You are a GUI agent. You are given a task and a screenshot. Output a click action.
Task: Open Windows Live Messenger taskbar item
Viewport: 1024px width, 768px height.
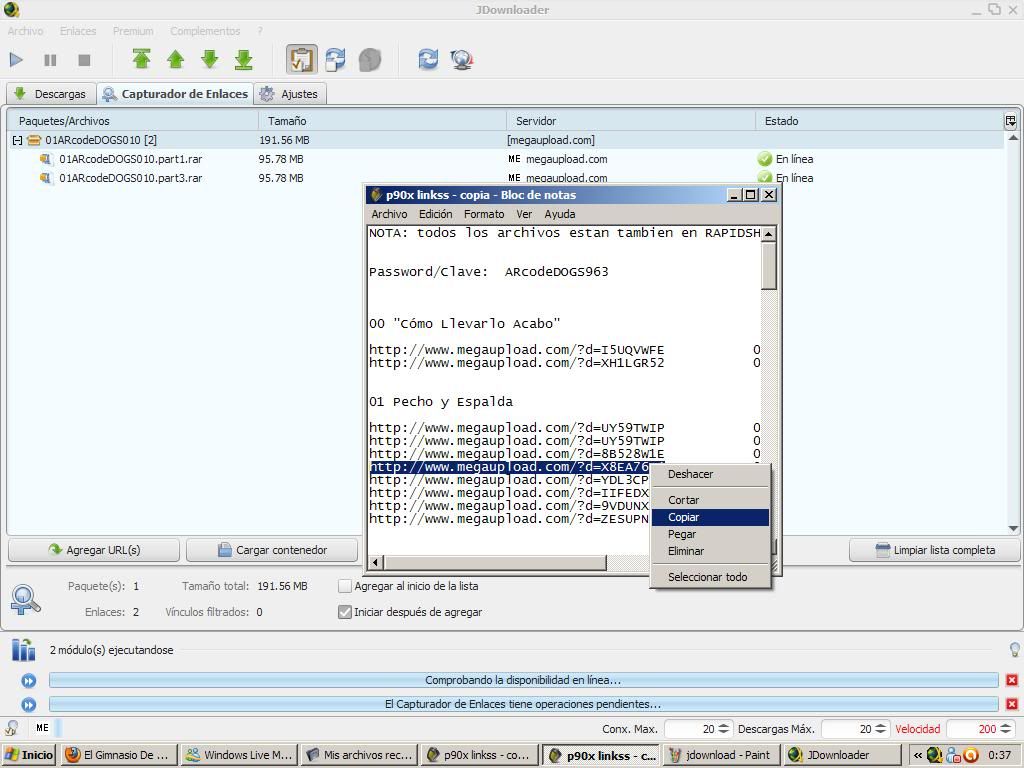239,755
